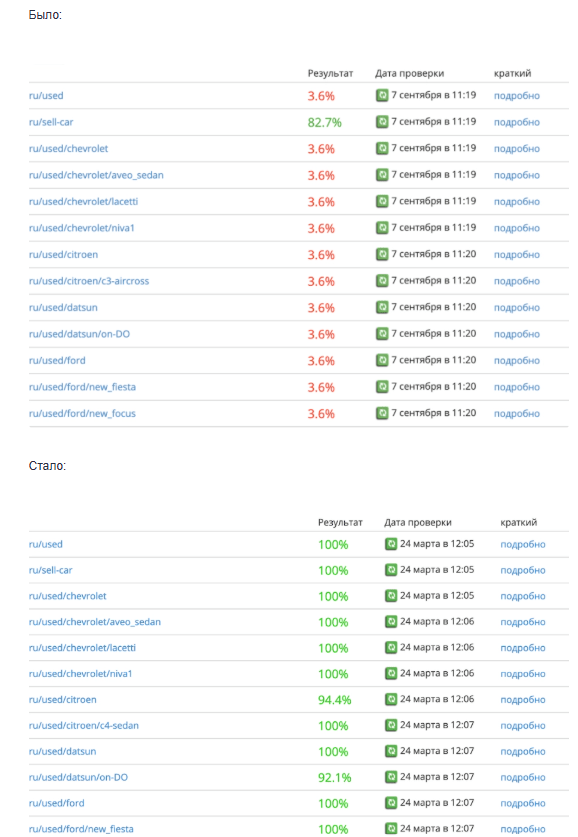Recheck icon for chevrolet/niva1 dated 7 сентября
Image resolution: width=578 pixels, height=837 pixels.
(x=382, y=228)
